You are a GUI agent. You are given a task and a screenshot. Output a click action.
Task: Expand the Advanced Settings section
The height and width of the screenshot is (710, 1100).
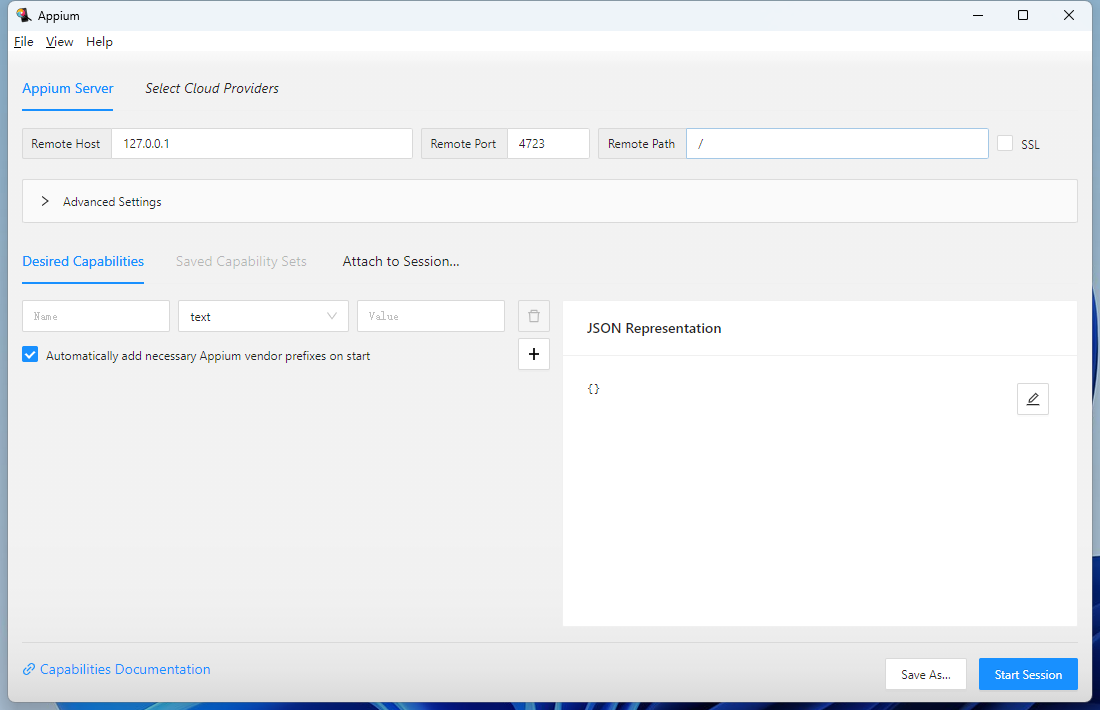coord(550,201)
